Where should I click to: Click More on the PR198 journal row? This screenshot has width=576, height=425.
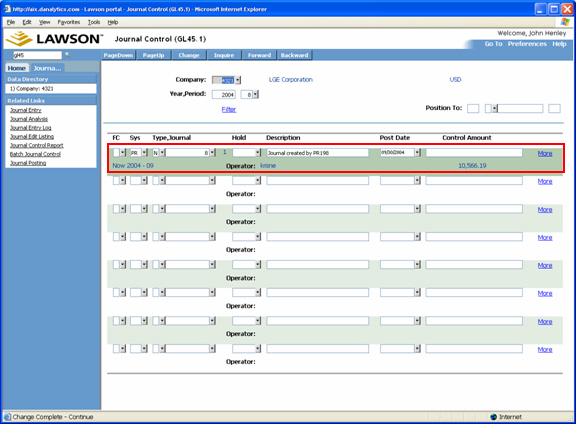pos(545,154)
